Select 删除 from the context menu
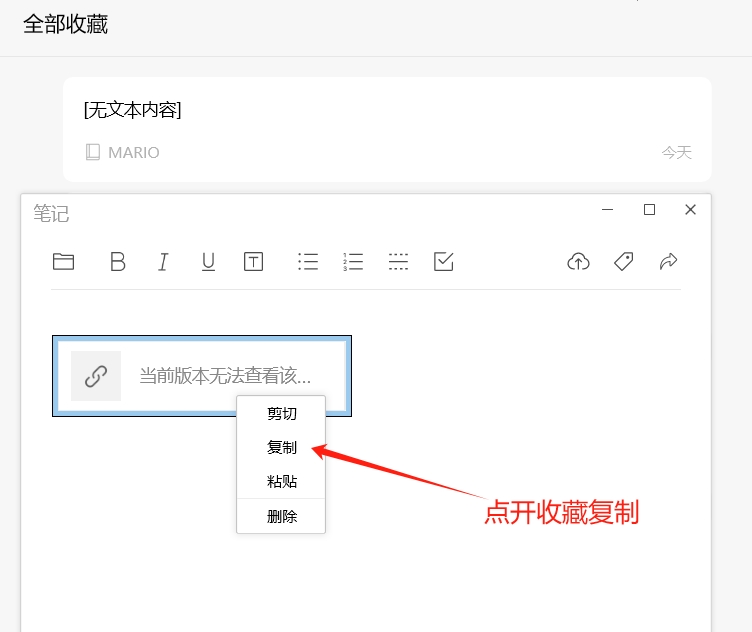This screenshot has width=752, height=632. point(282,516)
